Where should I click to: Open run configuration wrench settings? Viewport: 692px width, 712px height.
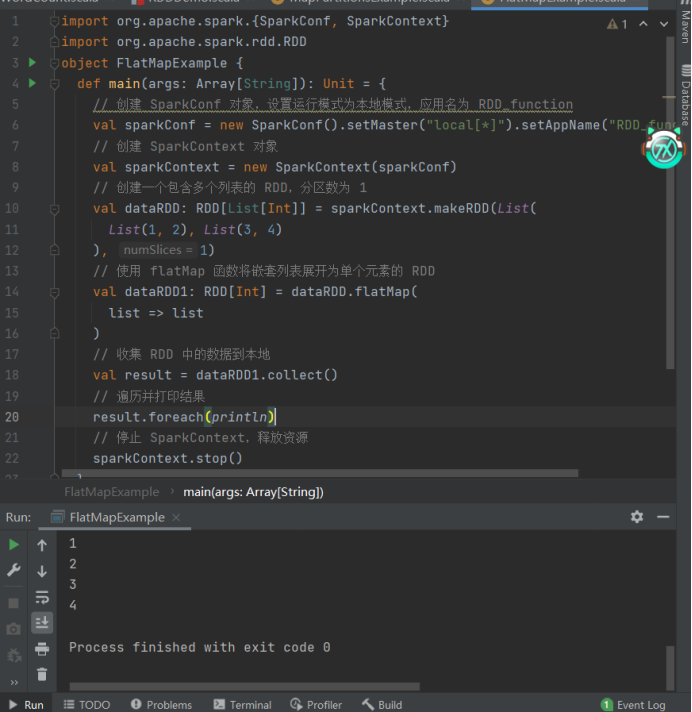tap(14, 570)
